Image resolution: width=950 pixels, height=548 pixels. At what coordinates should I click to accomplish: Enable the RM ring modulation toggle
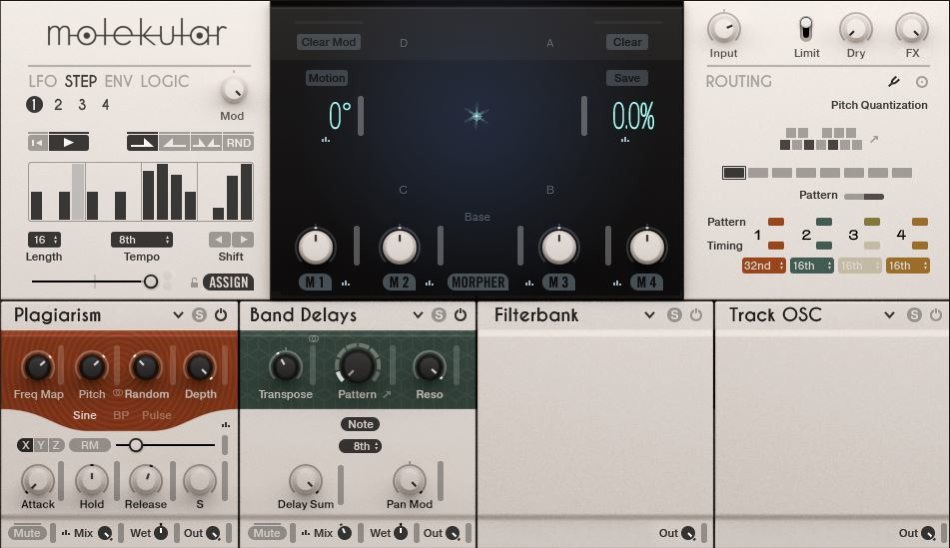click(x=89, y=445)
